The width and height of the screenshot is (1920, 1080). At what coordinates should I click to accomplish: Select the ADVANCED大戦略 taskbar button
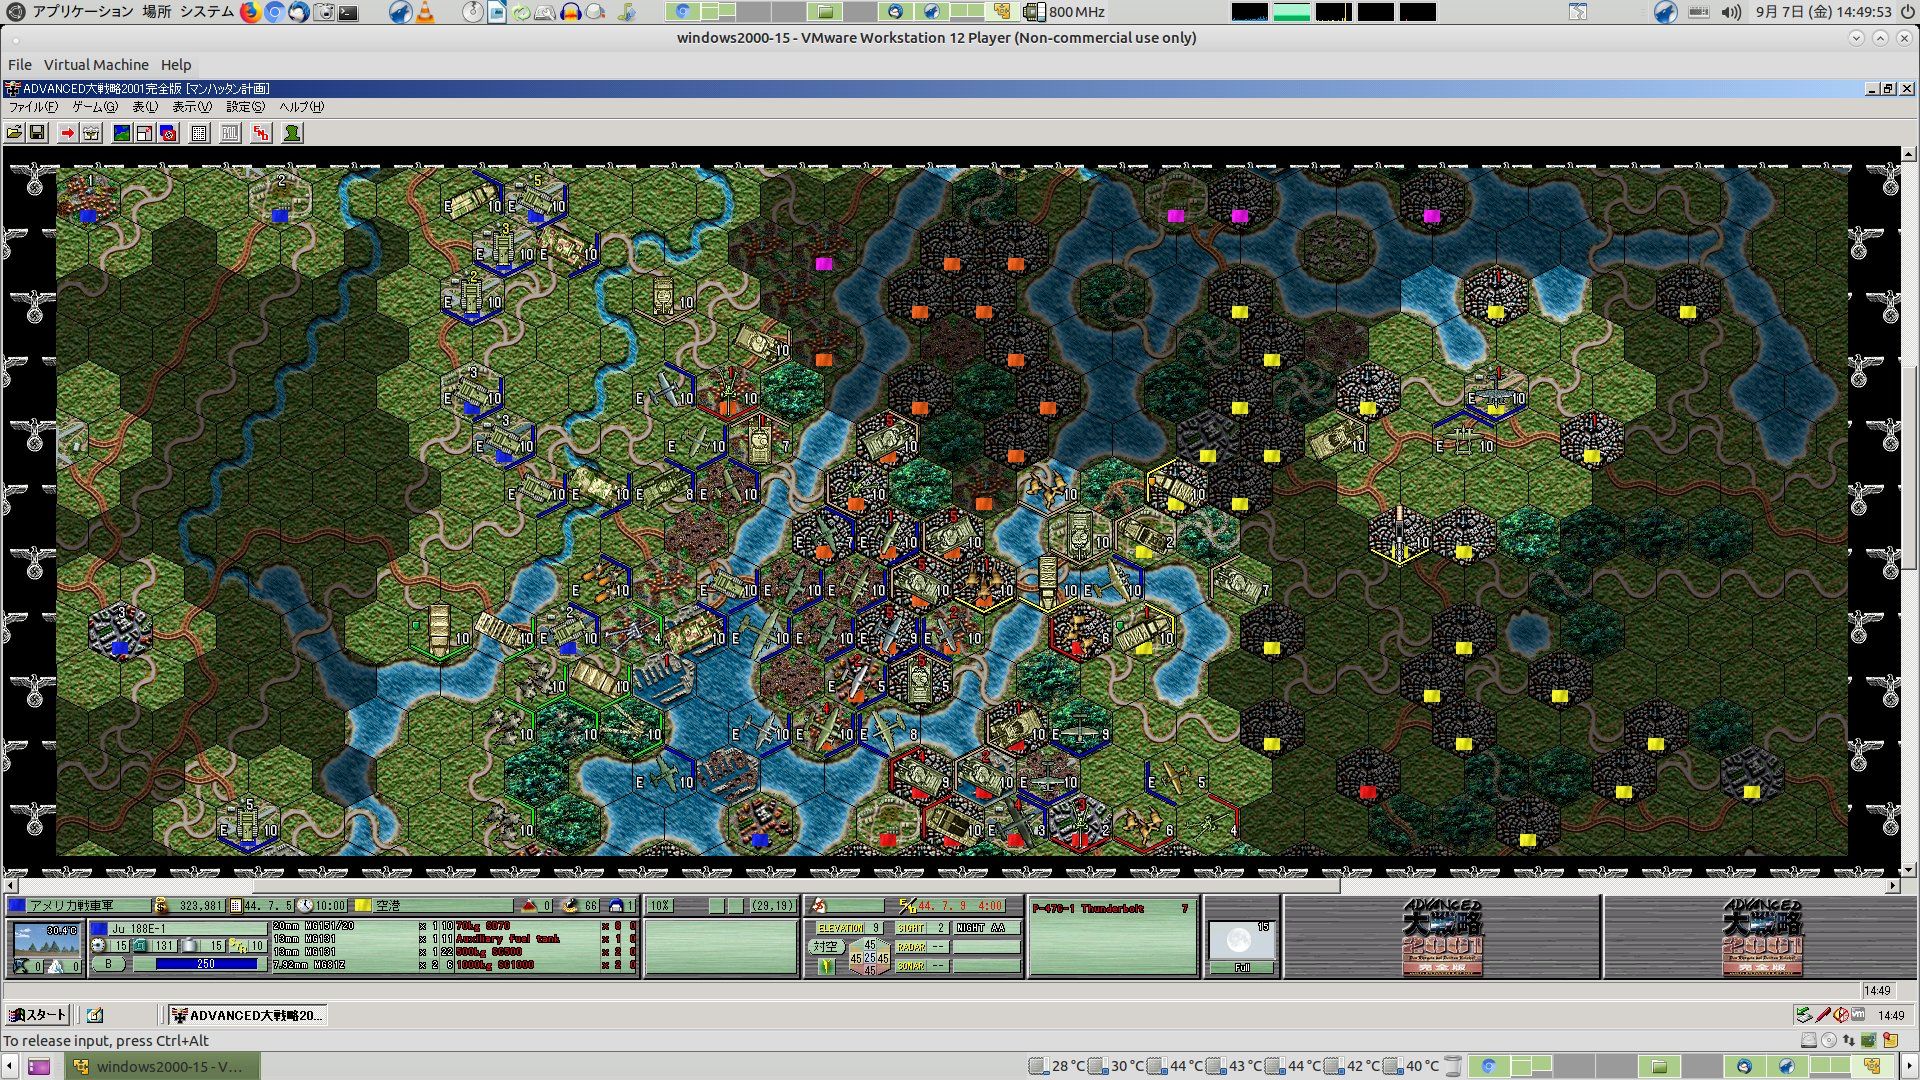click(247, 1015)
